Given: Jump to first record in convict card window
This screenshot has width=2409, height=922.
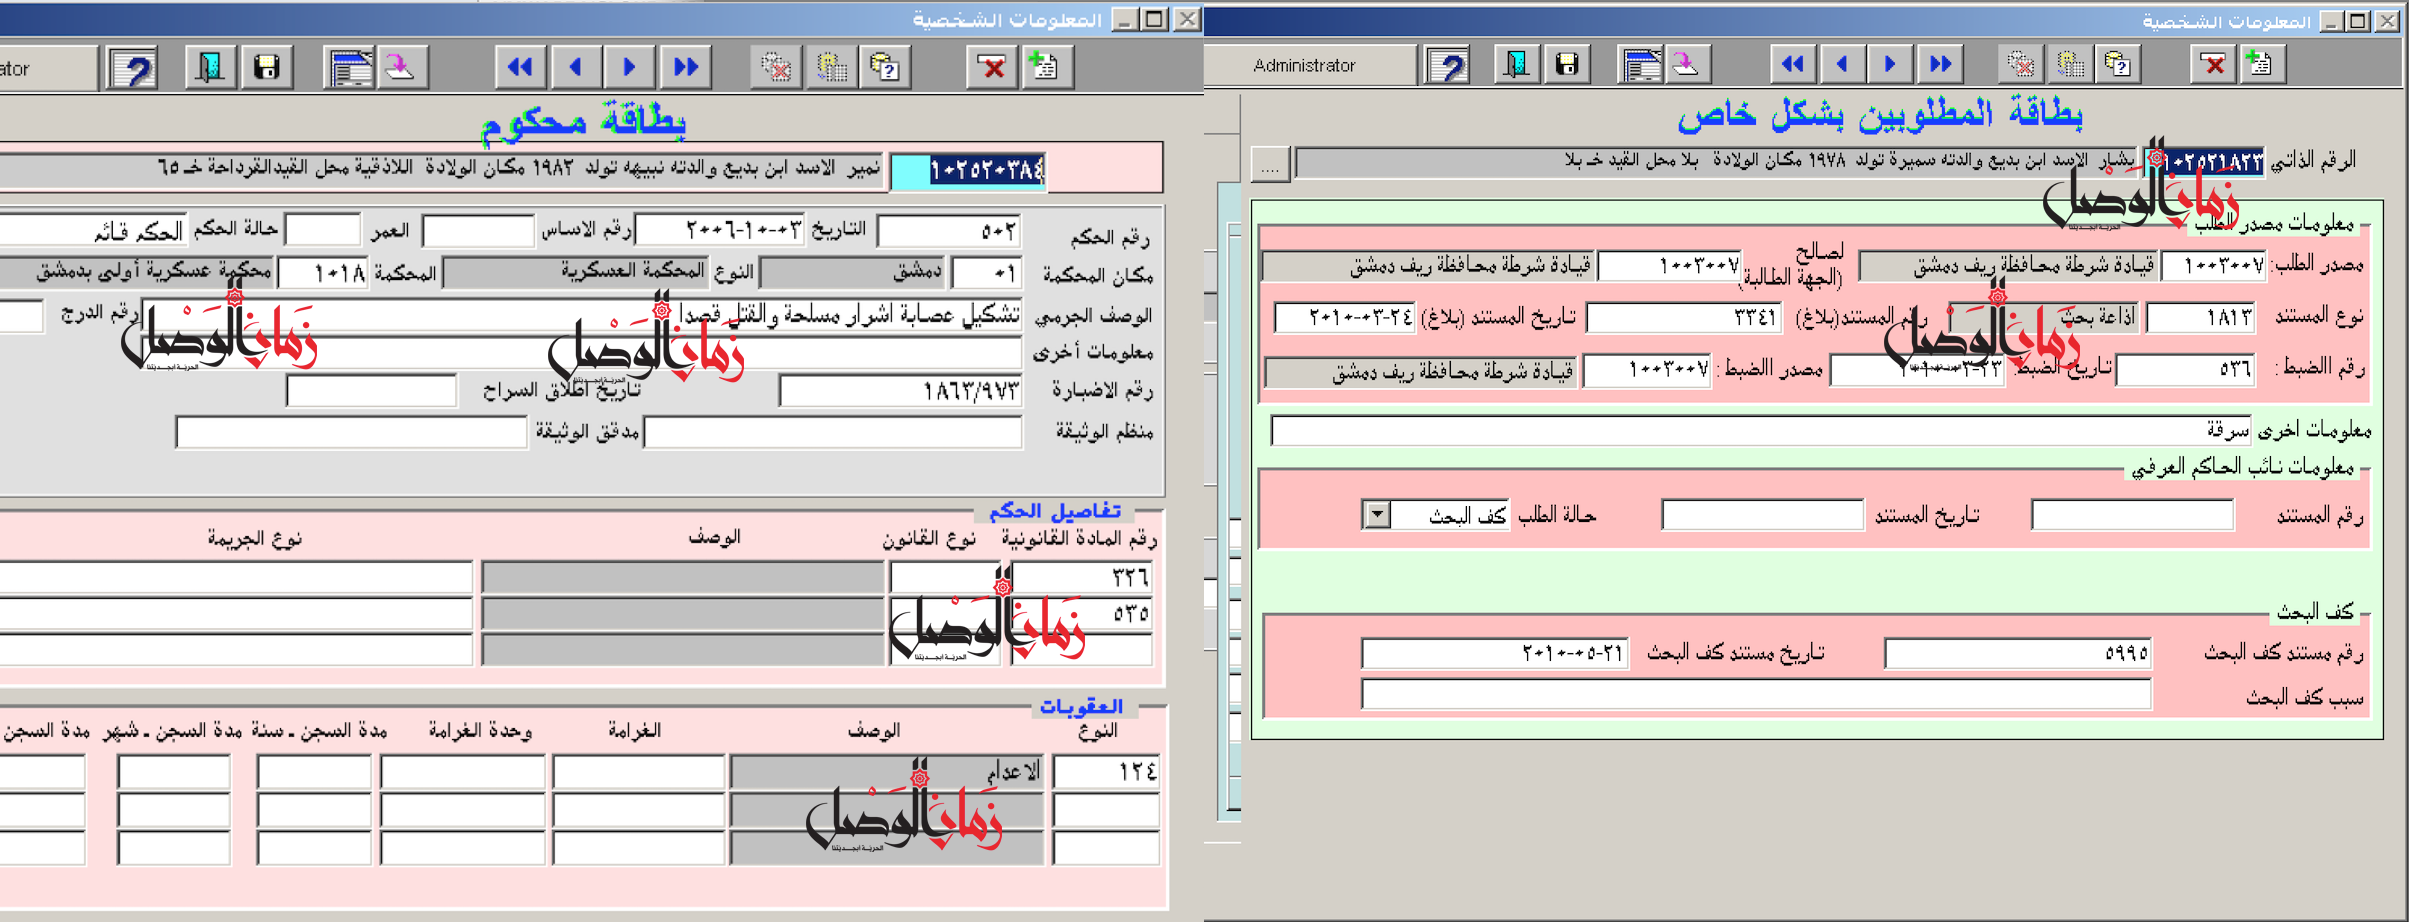Looking at the screenshot, I should click(x=520, y=68).
